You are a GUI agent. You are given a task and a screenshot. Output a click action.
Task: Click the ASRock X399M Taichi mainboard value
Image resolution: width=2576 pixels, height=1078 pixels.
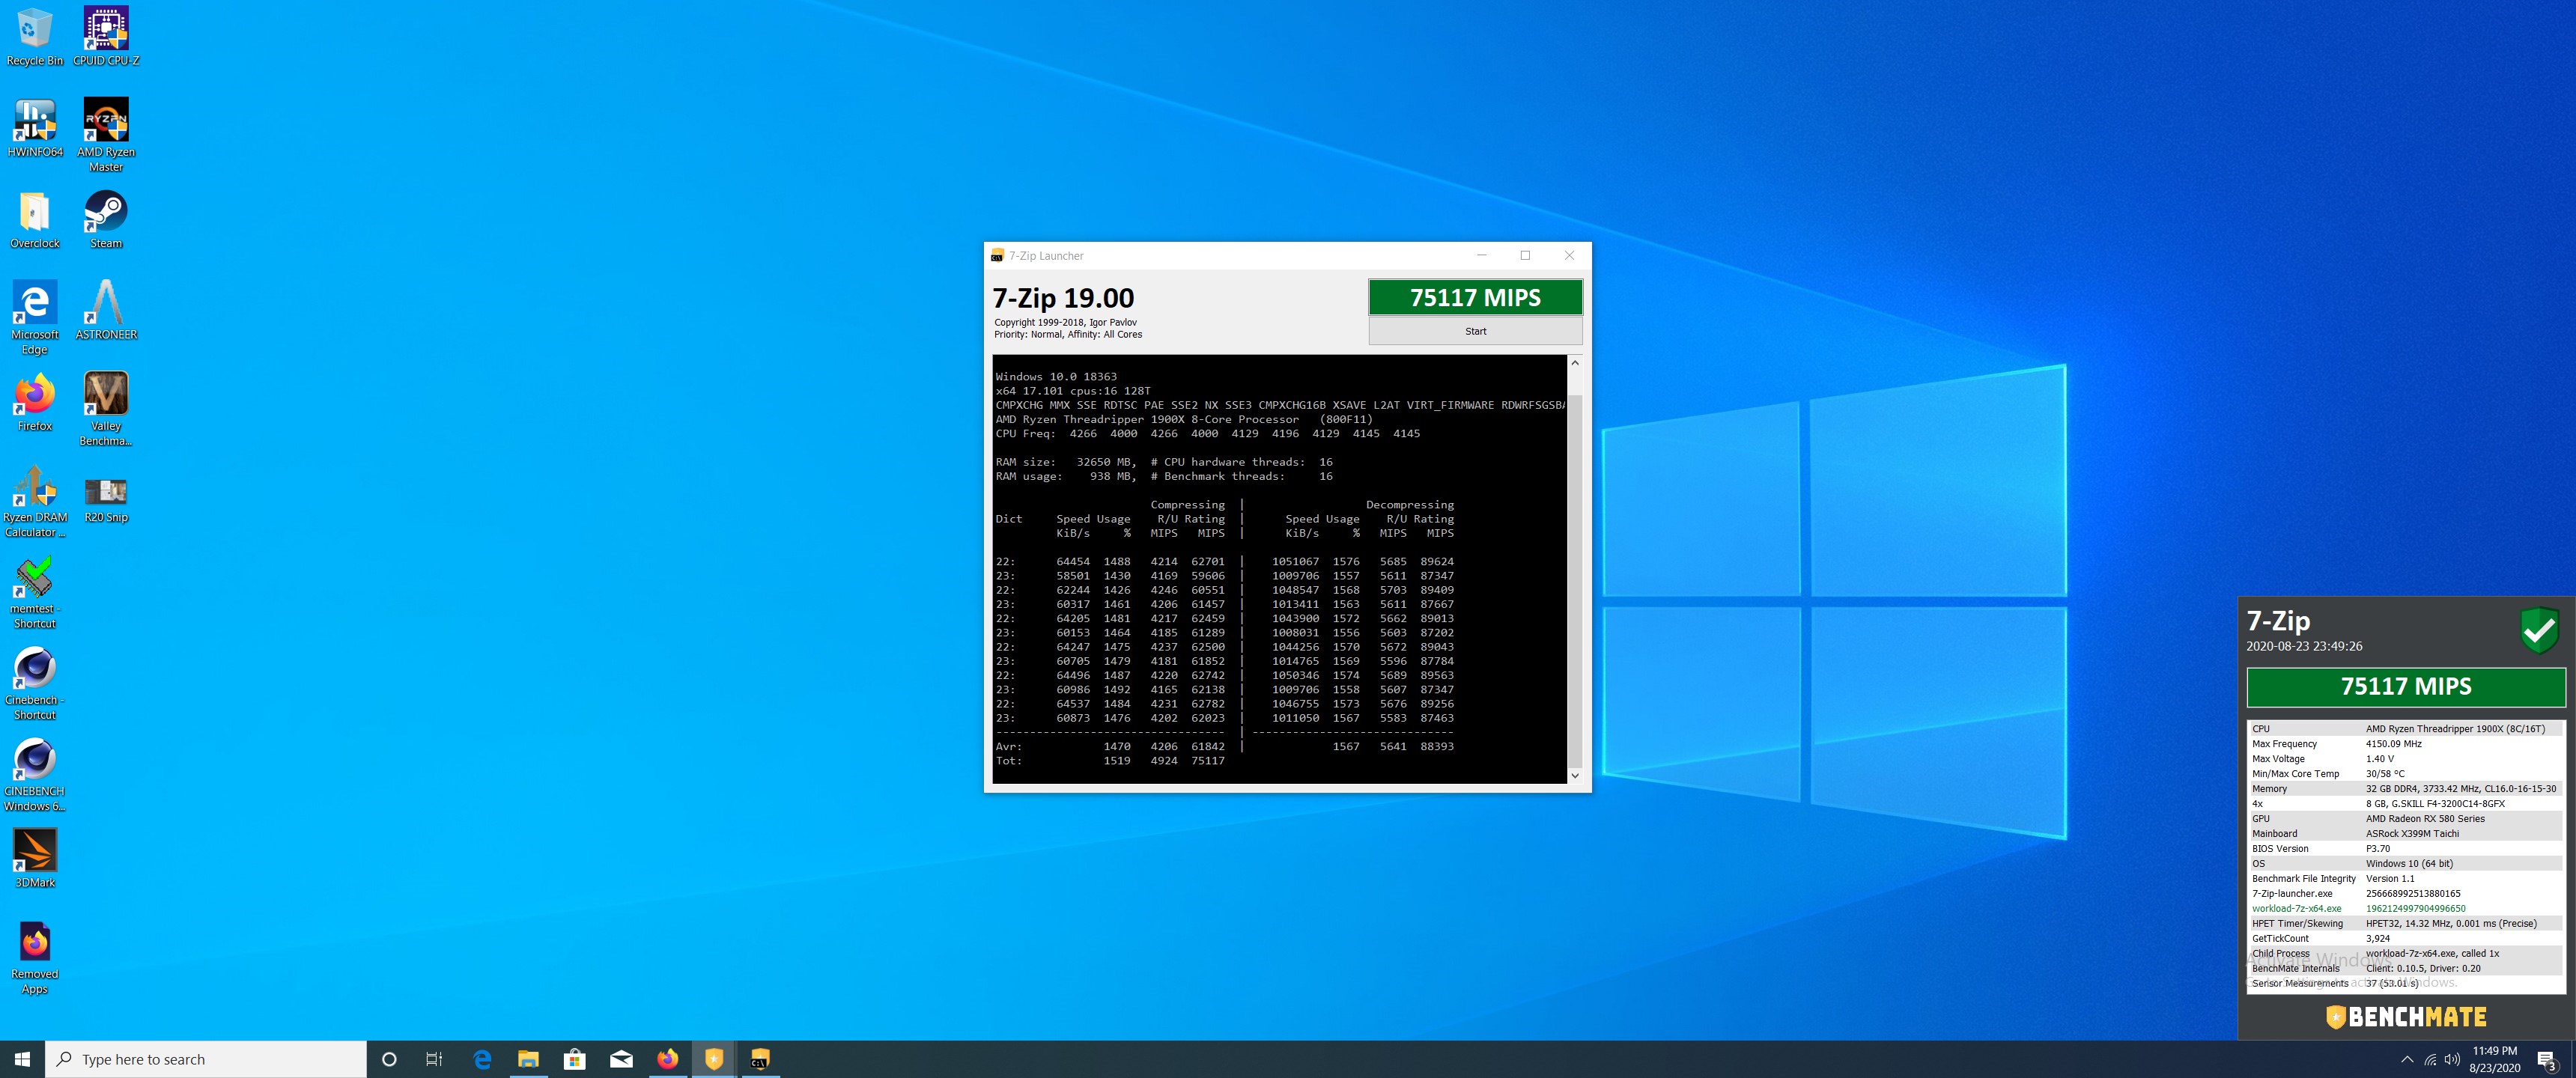[2412, 834]
